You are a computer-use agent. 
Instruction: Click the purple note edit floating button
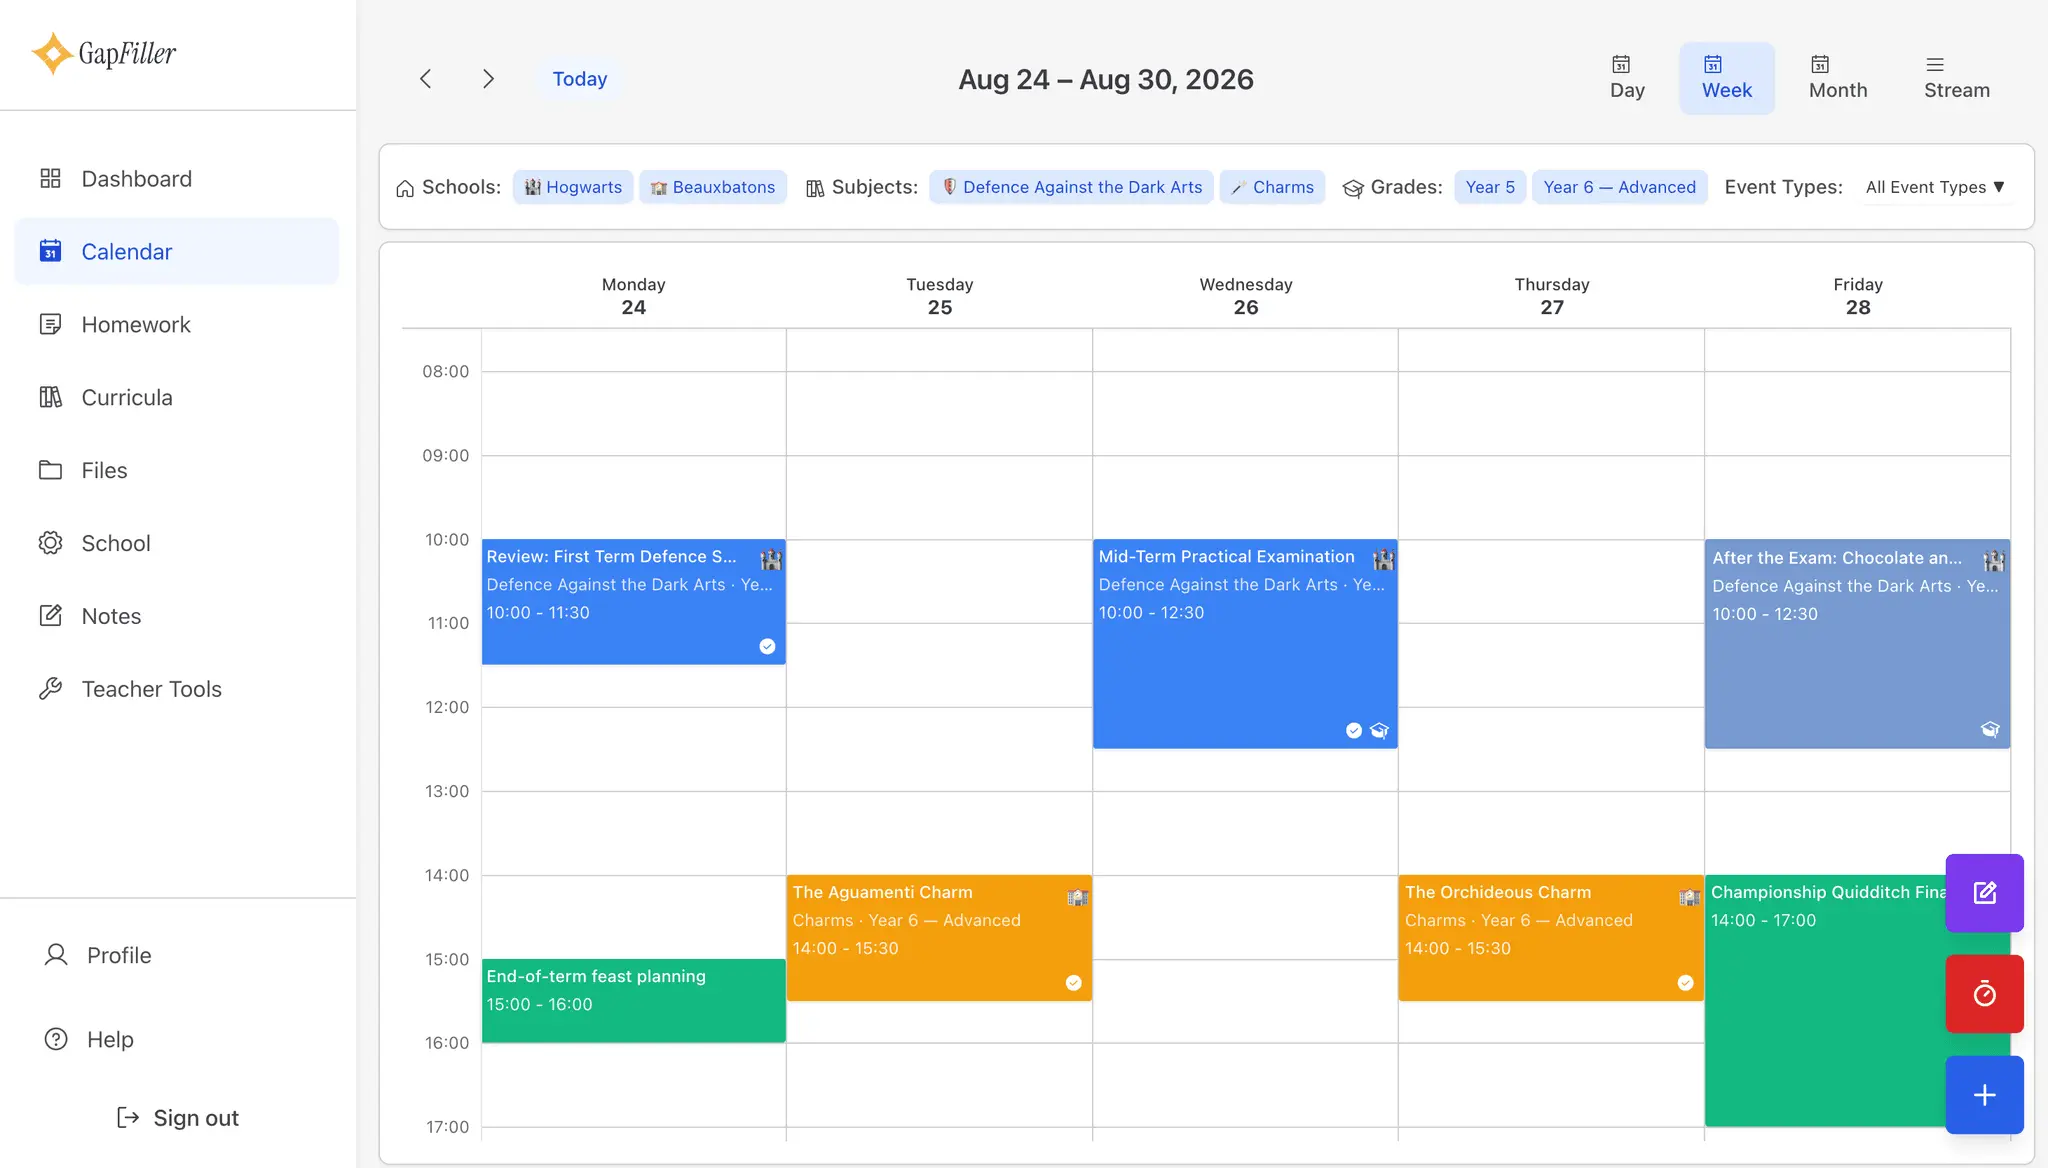click(1984, 893)
